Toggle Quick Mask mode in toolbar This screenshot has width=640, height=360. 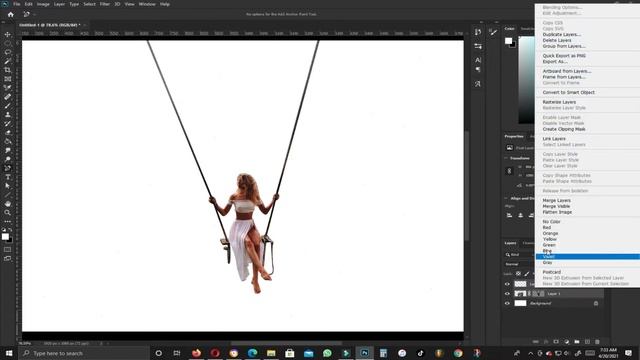(7, 249)
